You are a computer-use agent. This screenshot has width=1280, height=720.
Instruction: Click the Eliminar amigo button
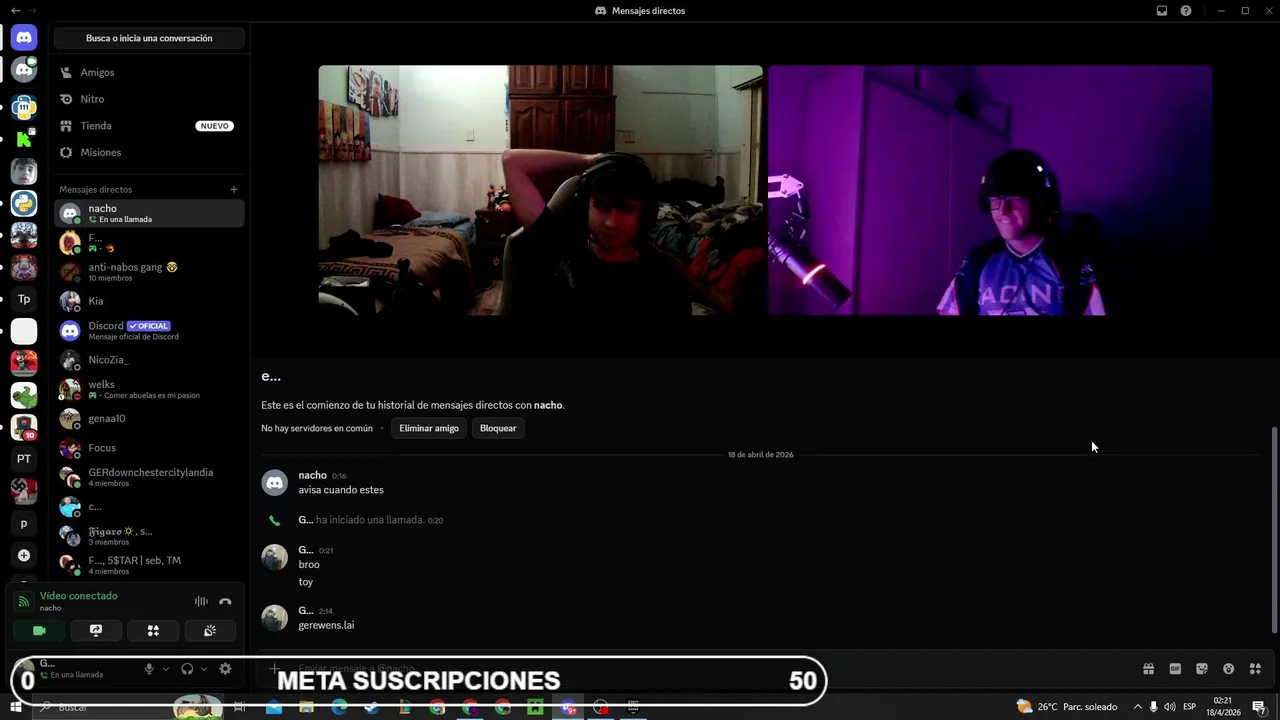pos(429,428)
